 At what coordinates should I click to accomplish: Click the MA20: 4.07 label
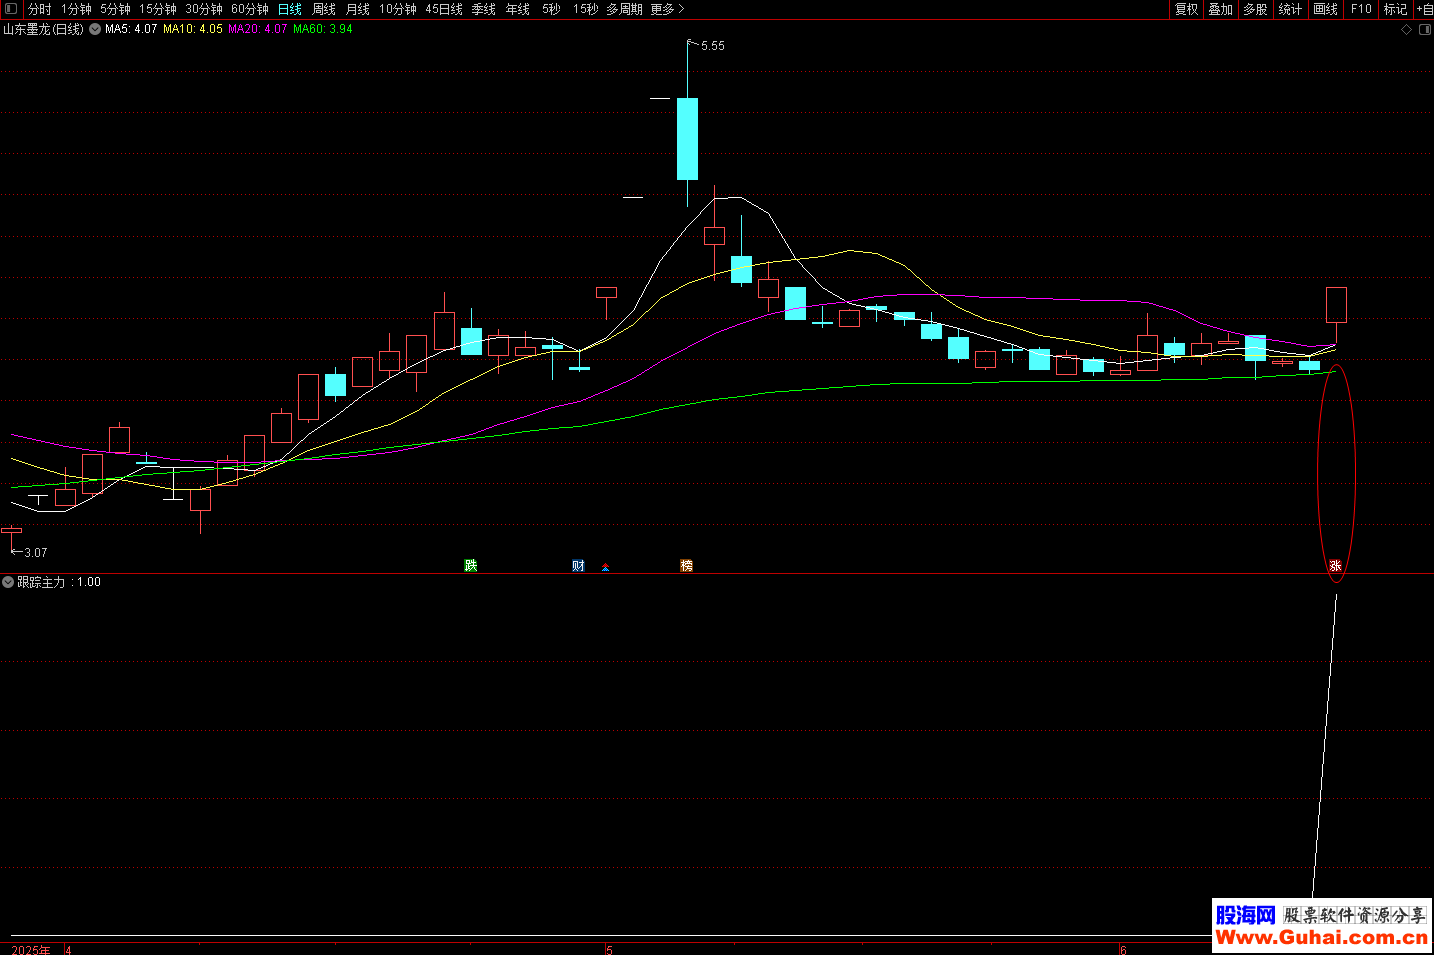[258, 29]
